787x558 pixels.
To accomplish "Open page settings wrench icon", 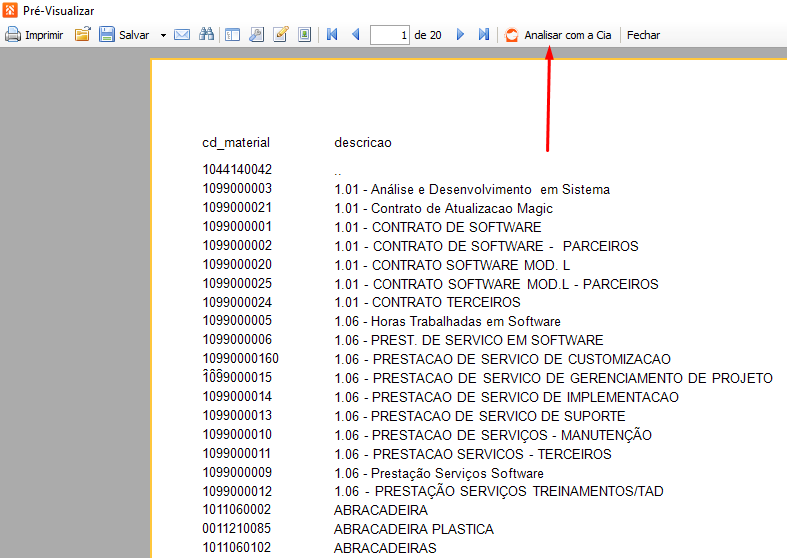I will [x=256, y=34].
